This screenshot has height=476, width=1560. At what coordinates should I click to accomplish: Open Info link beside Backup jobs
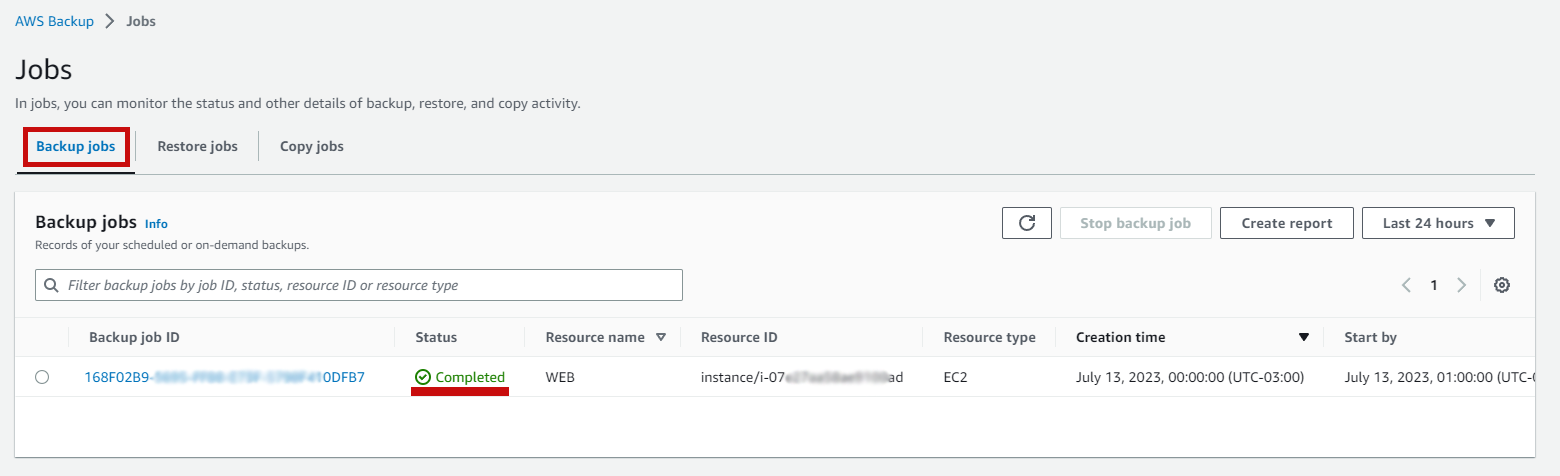156,224
